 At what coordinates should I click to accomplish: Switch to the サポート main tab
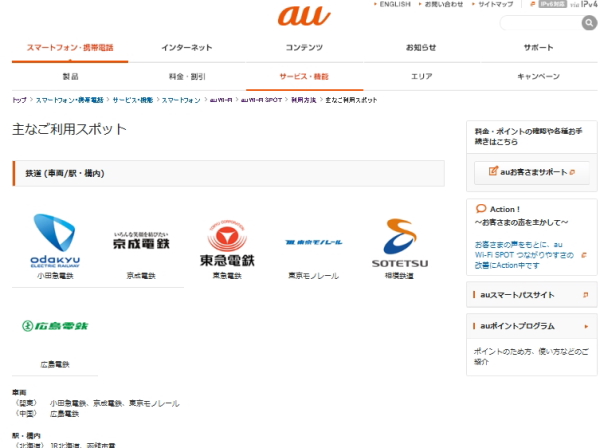[538, 48]
